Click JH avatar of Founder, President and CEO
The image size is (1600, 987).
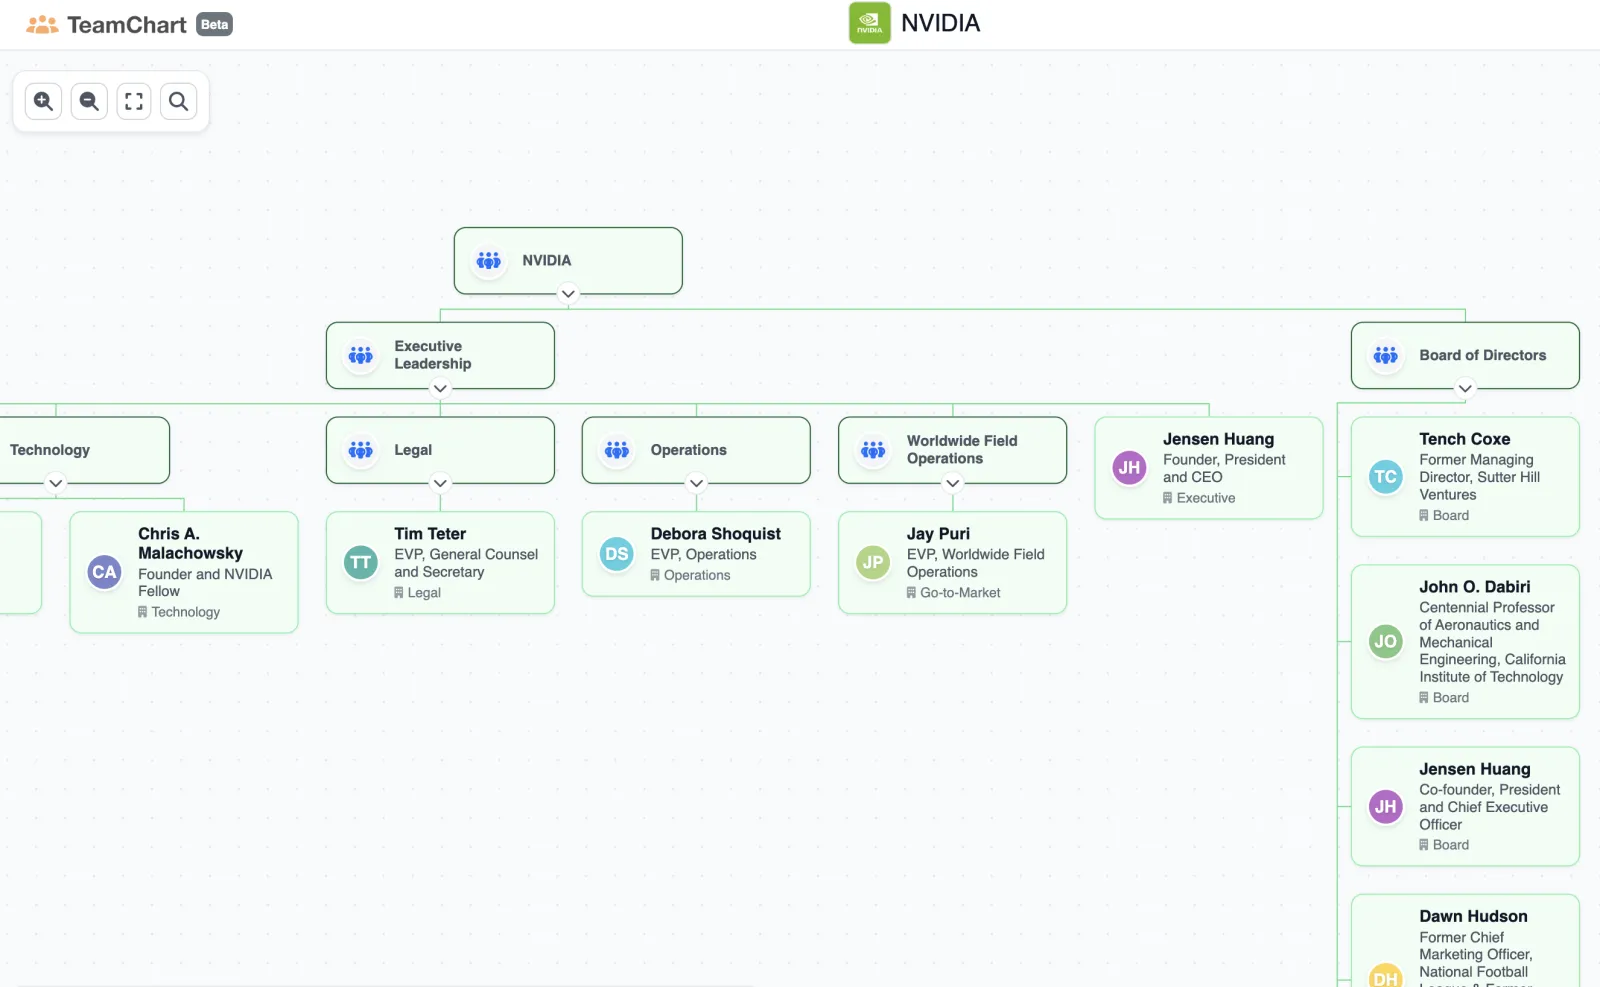coord(1130,468)
